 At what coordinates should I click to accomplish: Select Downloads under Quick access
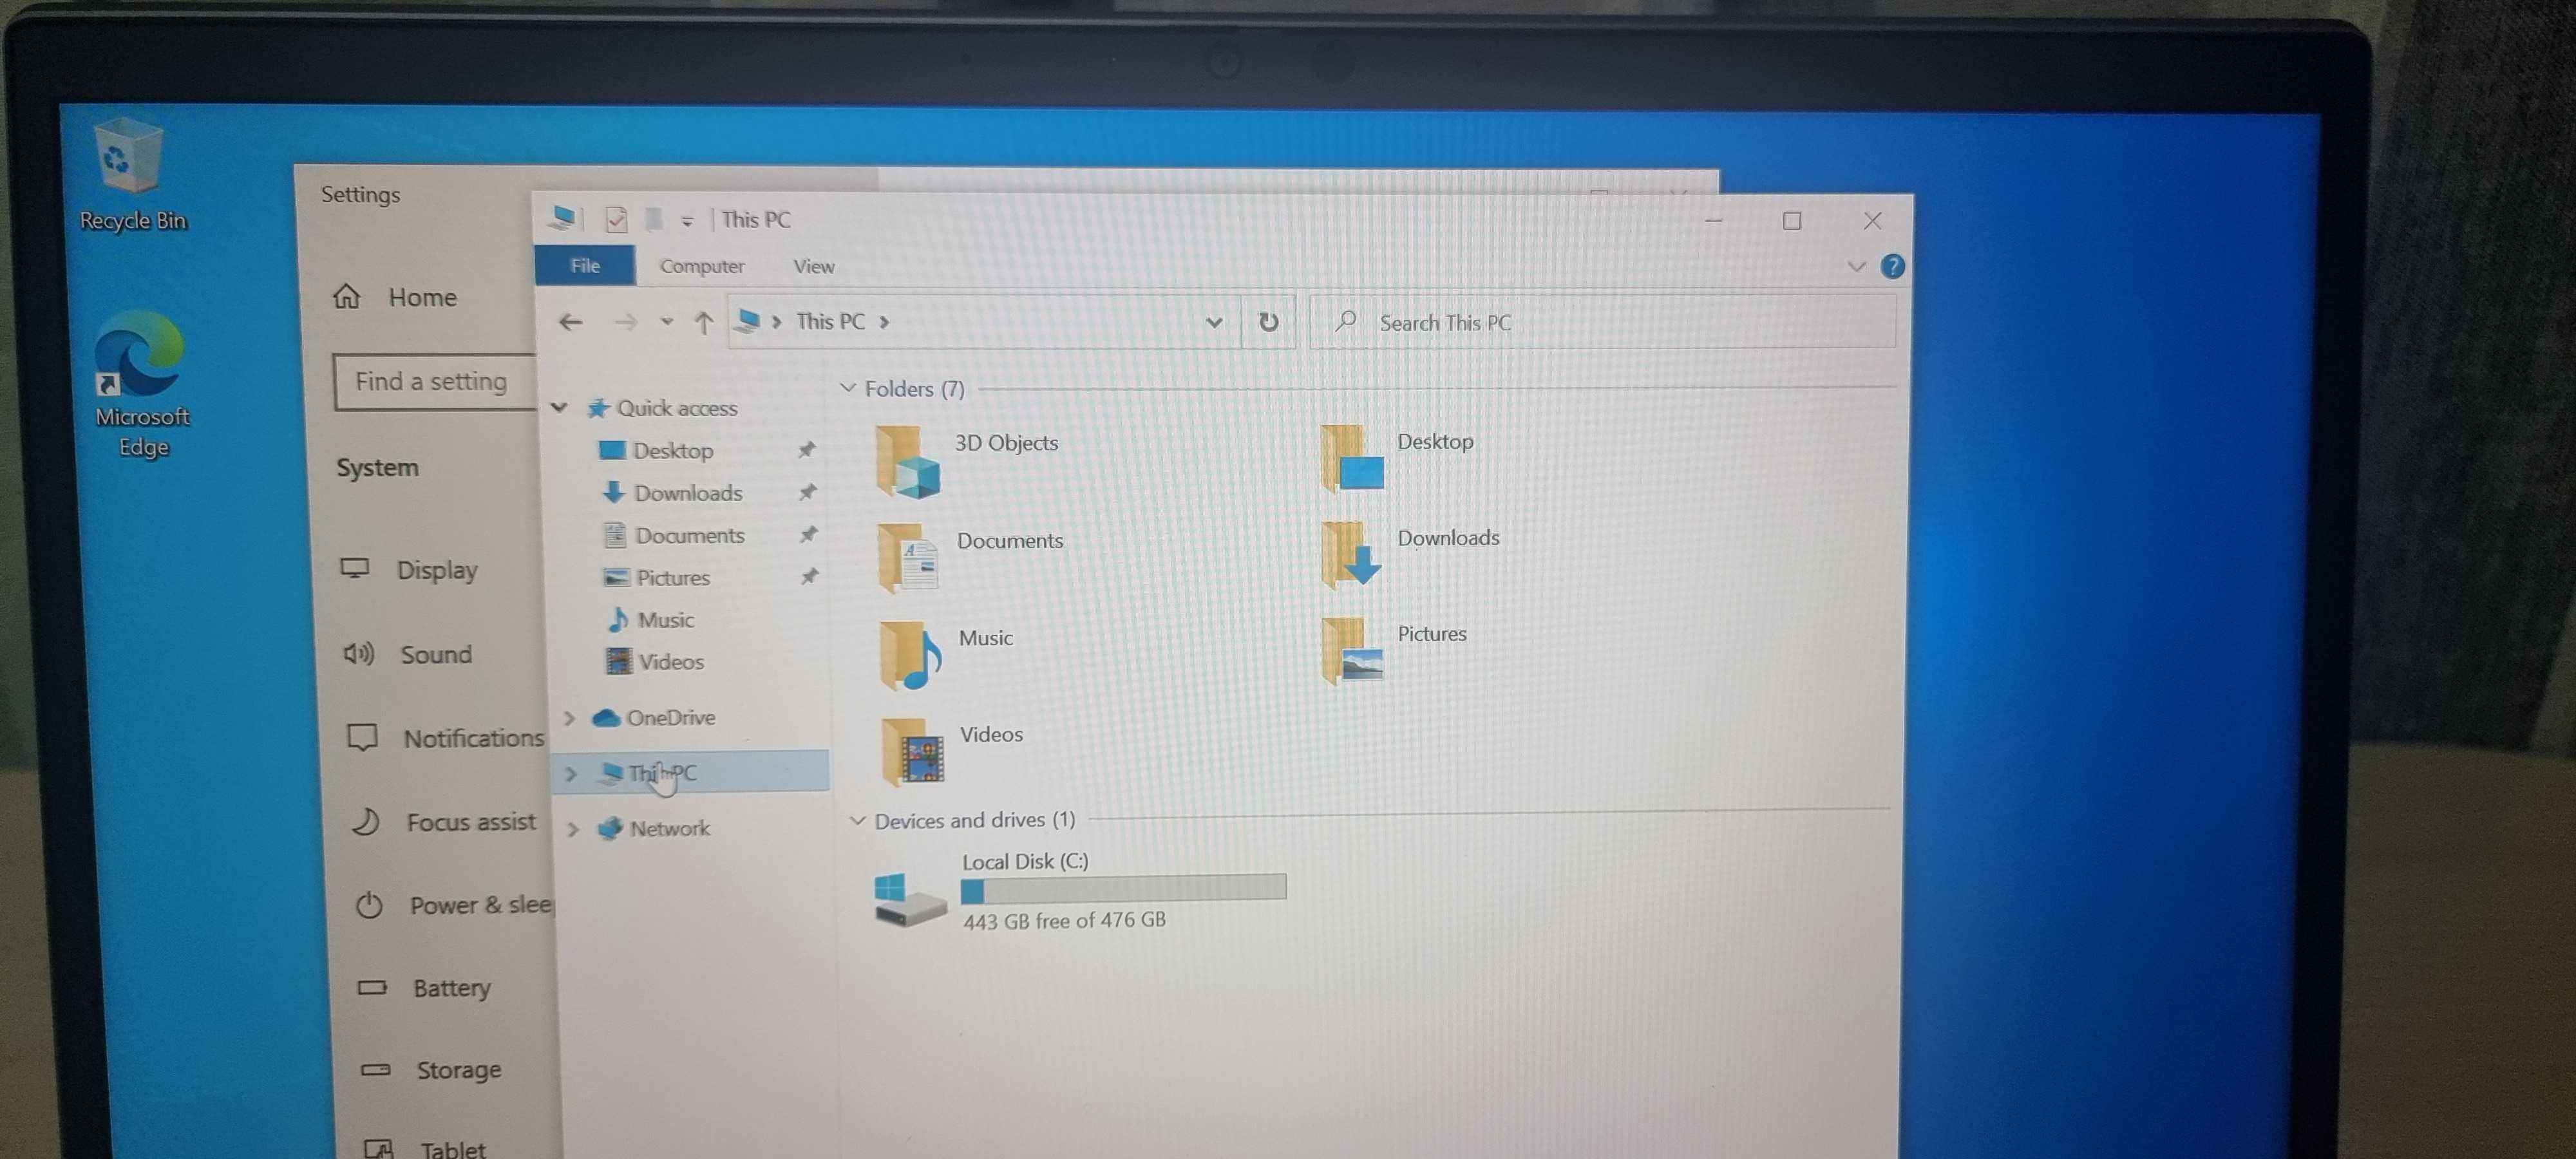click(x=687, y=493)
